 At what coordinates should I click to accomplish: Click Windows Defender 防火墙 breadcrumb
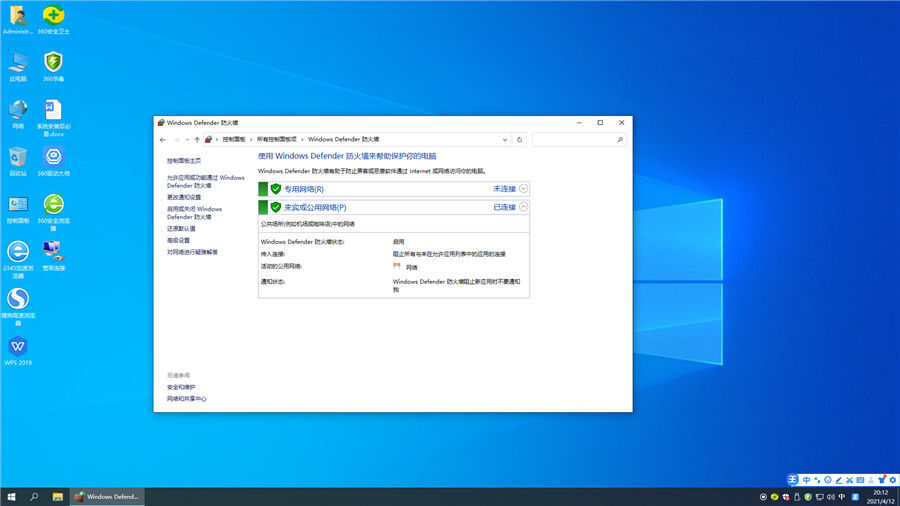tap(343, 139)
